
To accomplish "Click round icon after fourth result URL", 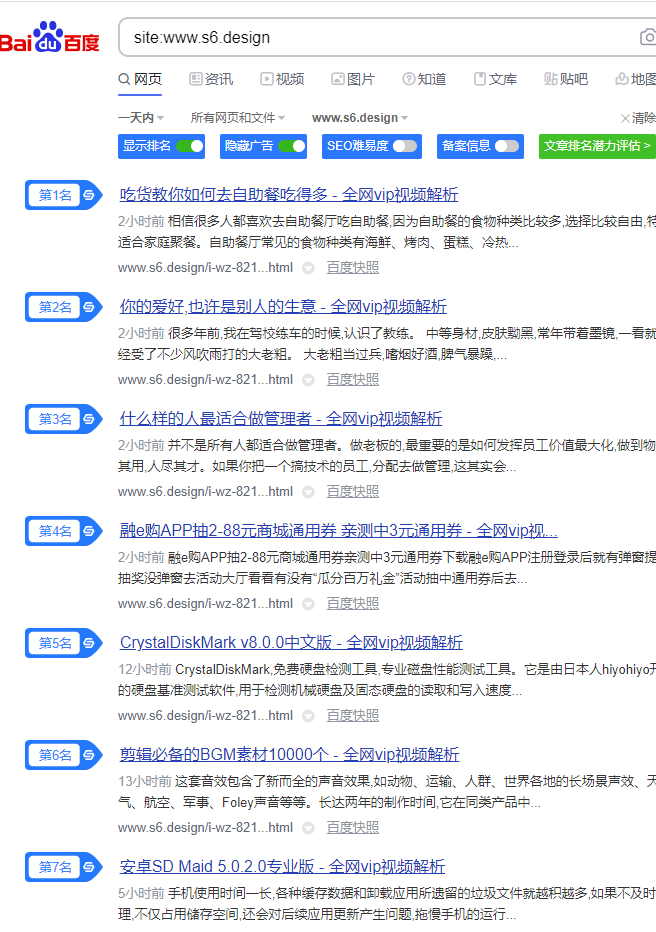I will (x=308, y=604).
